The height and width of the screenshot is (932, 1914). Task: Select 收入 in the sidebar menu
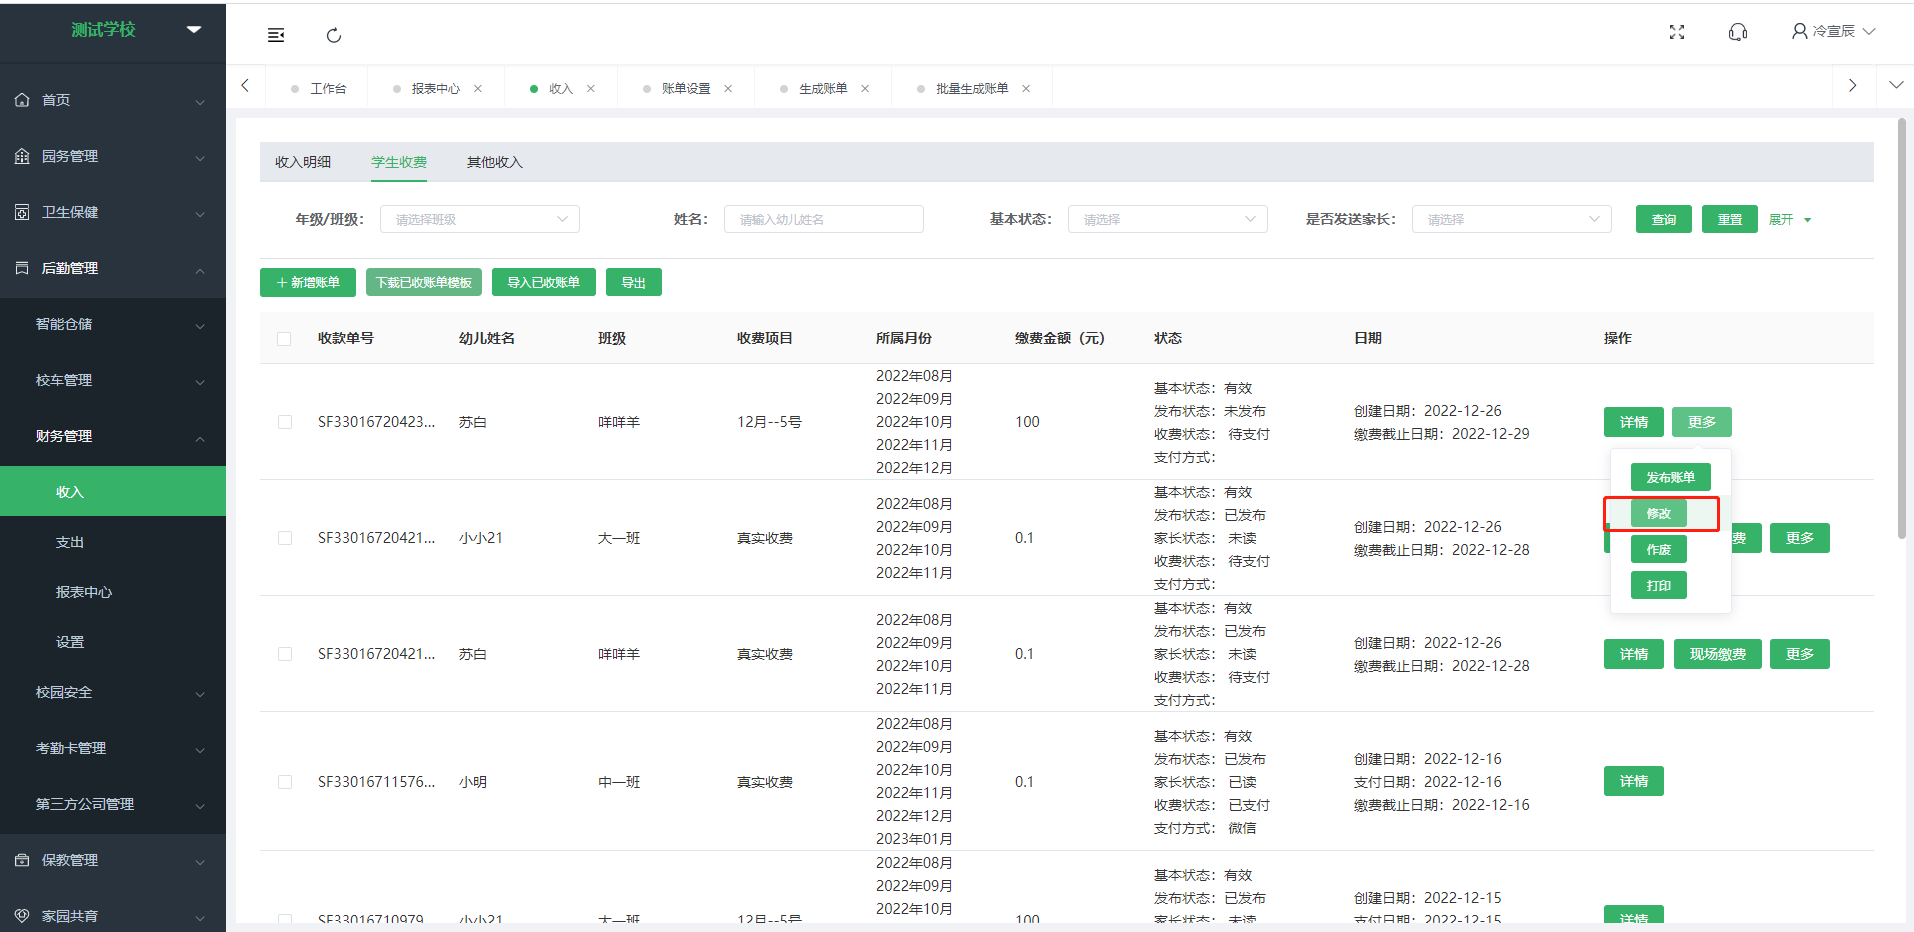[113, 491]
